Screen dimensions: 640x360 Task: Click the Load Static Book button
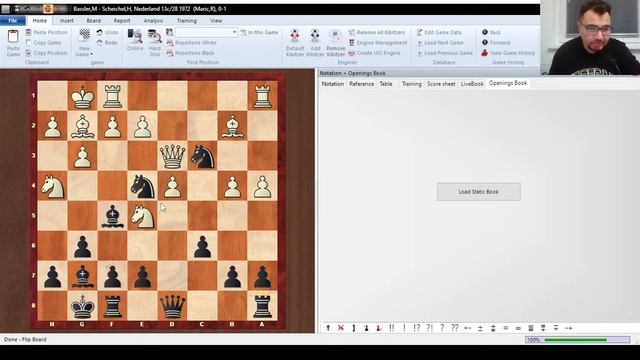478,192
